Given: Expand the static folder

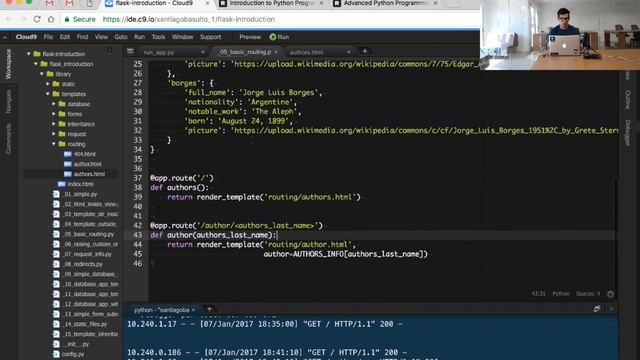Looking at the screenshot, I should tap(48, 84).
